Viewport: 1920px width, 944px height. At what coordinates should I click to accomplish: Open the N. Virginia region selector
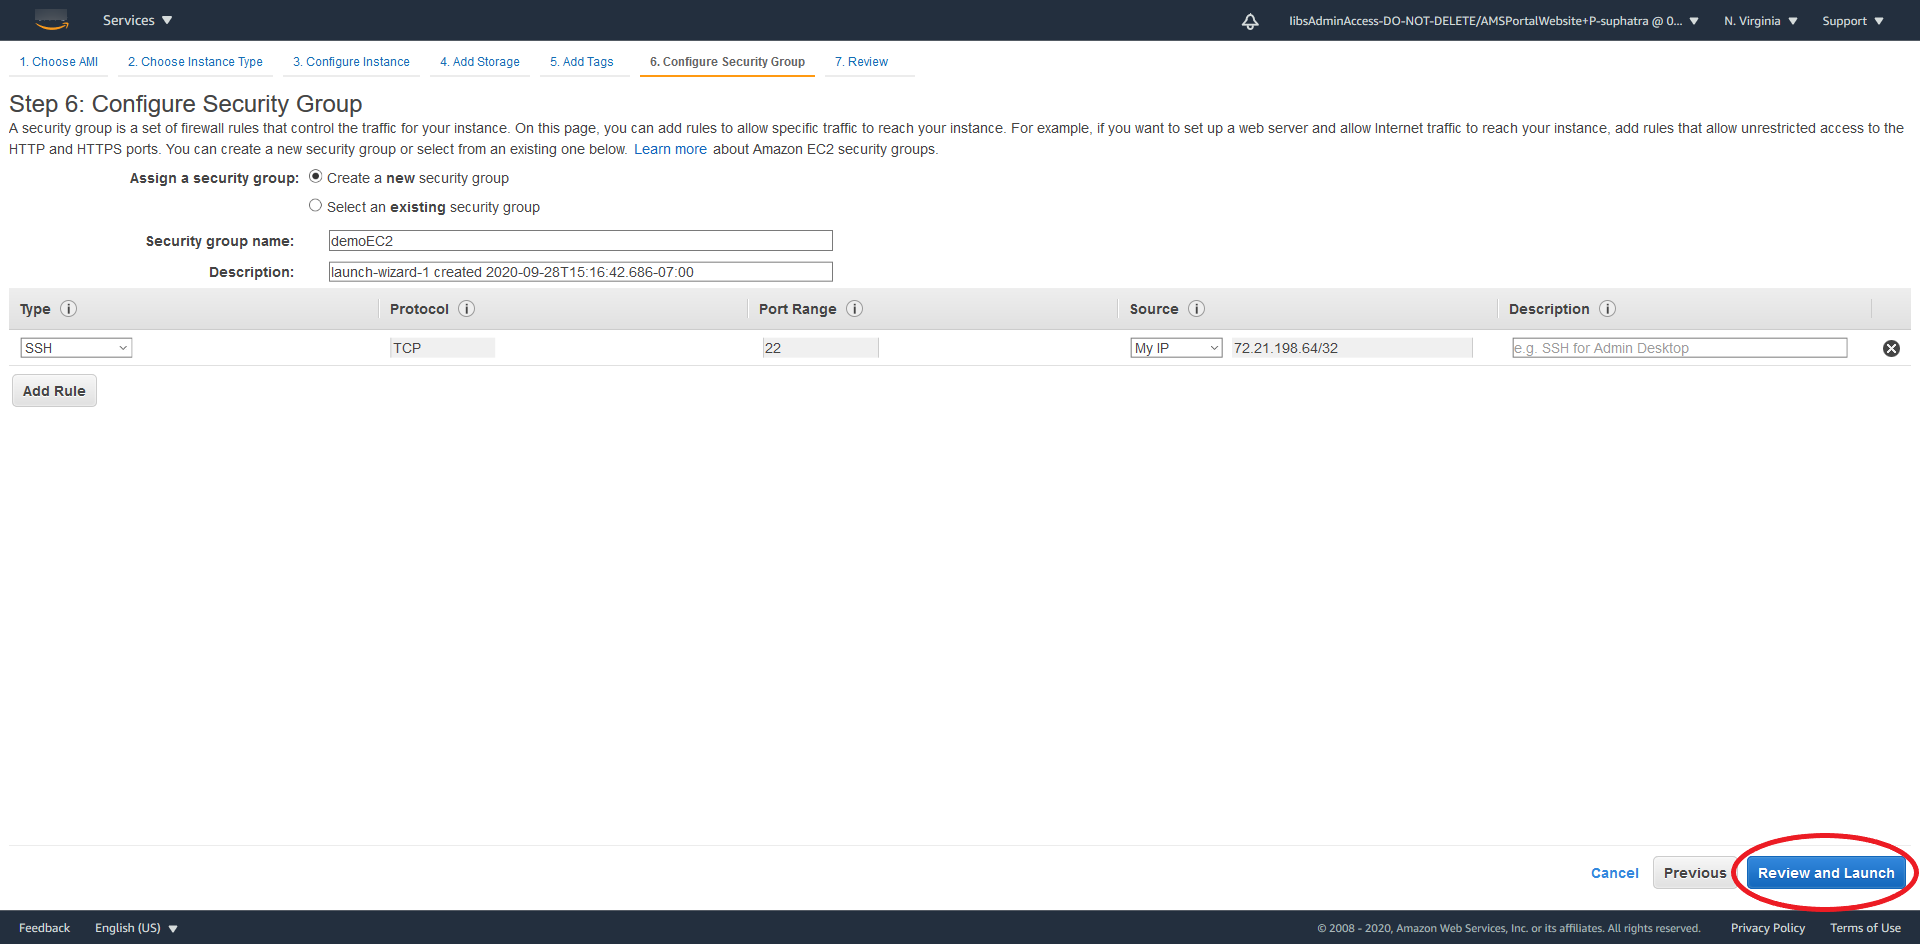(1760, 21)
